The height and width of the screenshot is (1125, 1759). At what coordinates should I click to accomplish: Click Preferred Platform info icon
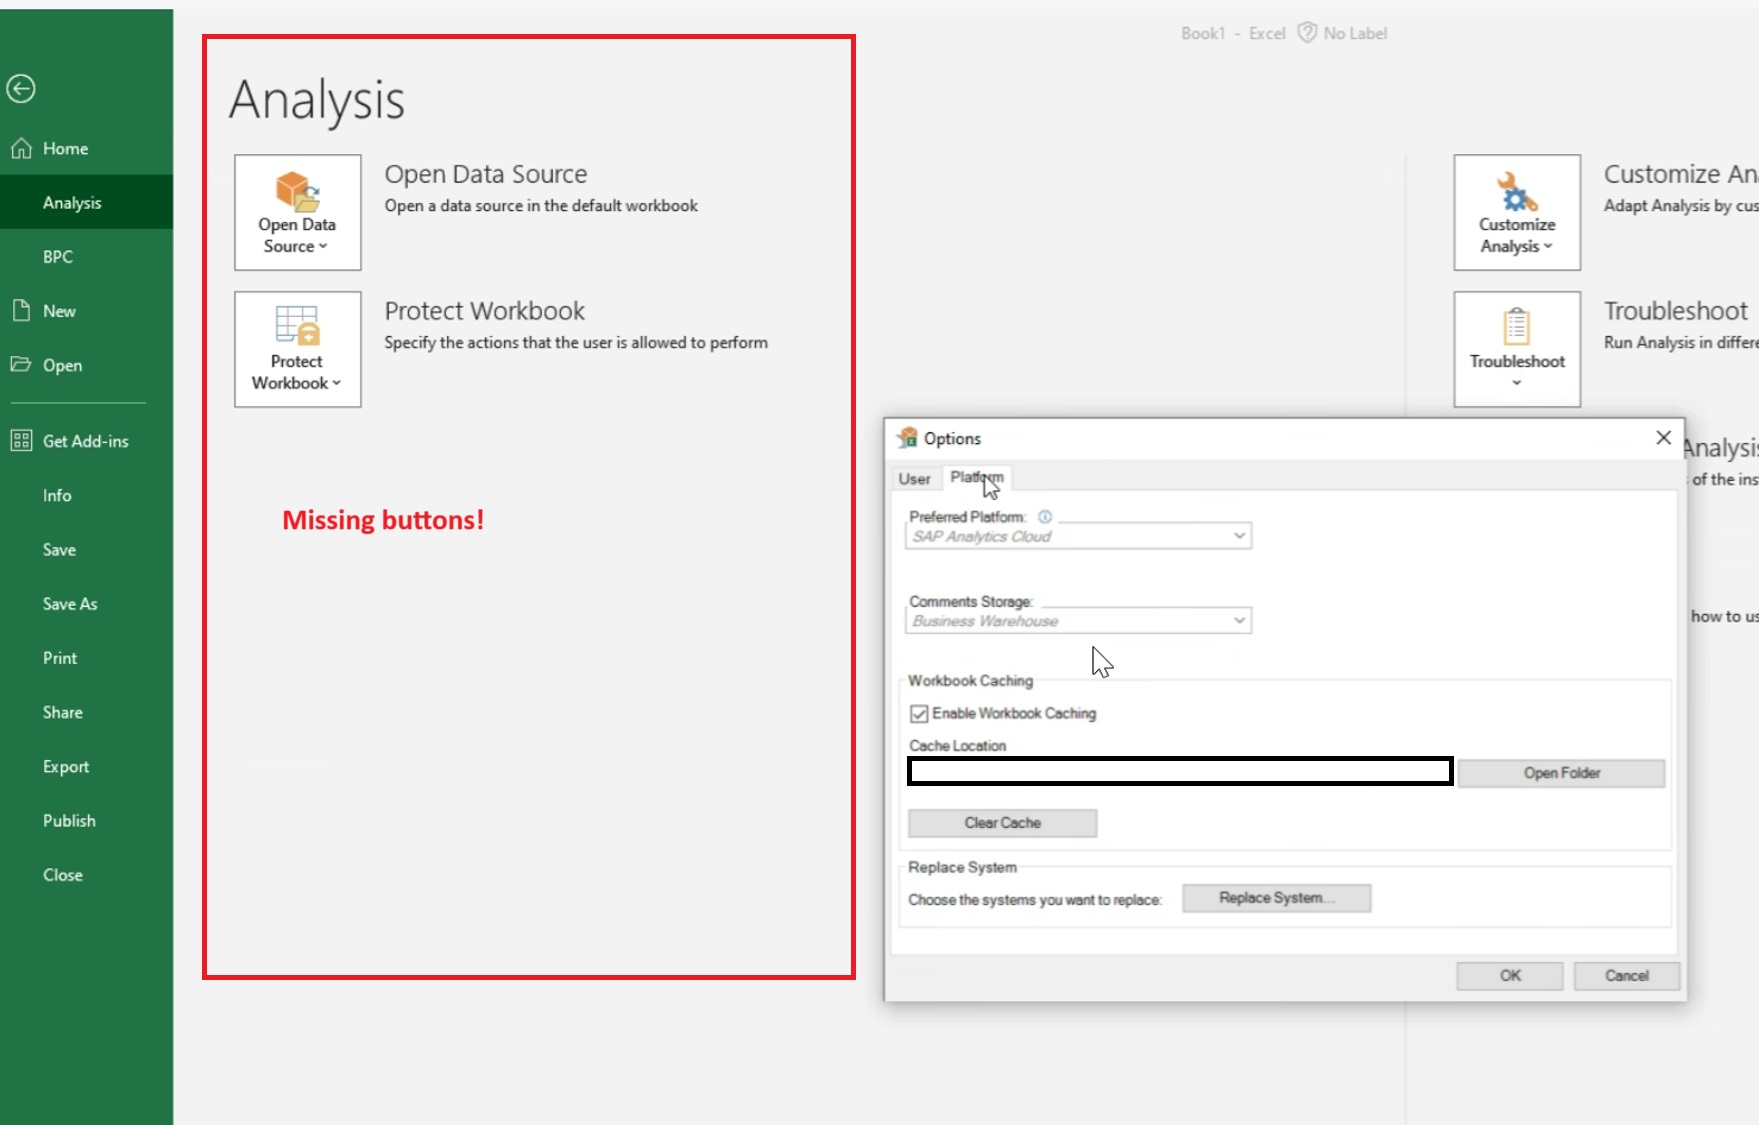pos(1045,517)
